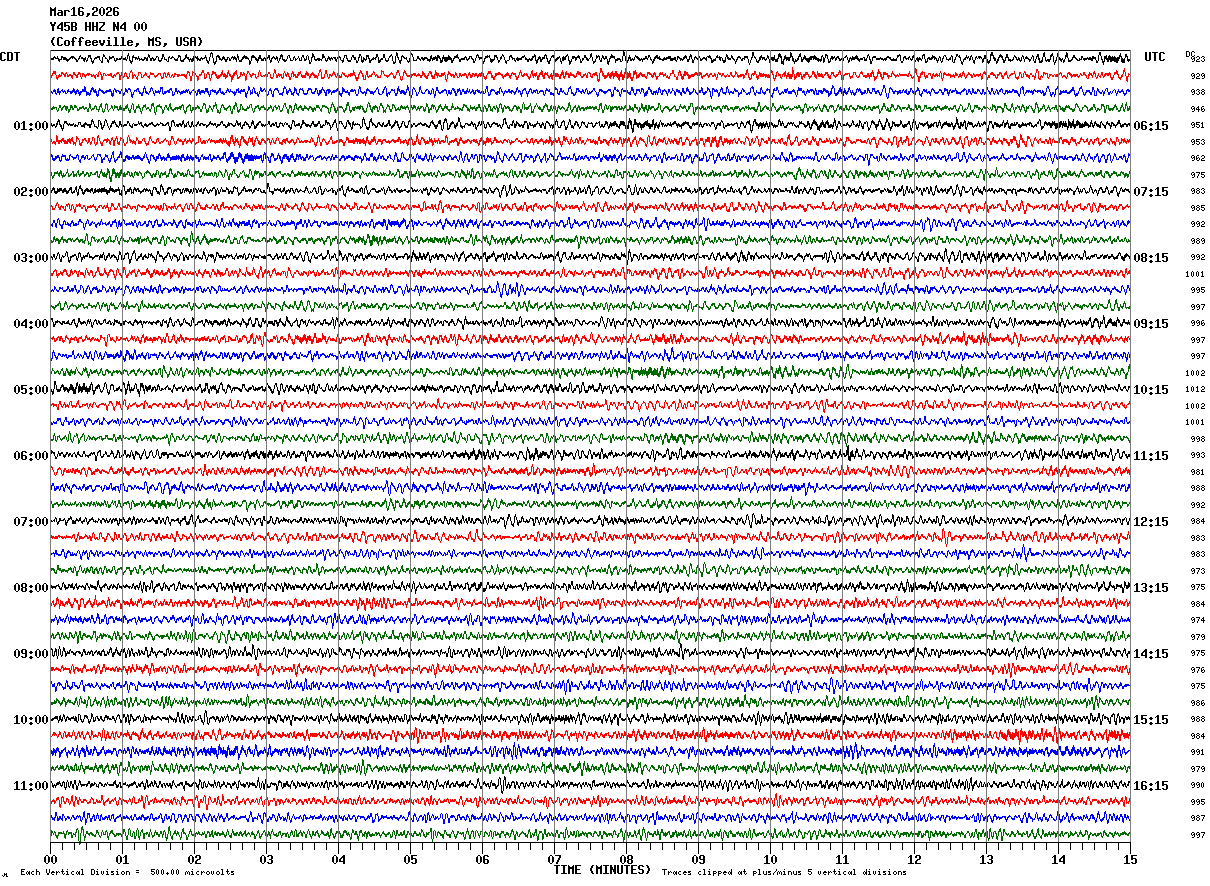1210x886 pixels.
Task: Click the Mar16,2026 date header
Action: click(84, 12)
